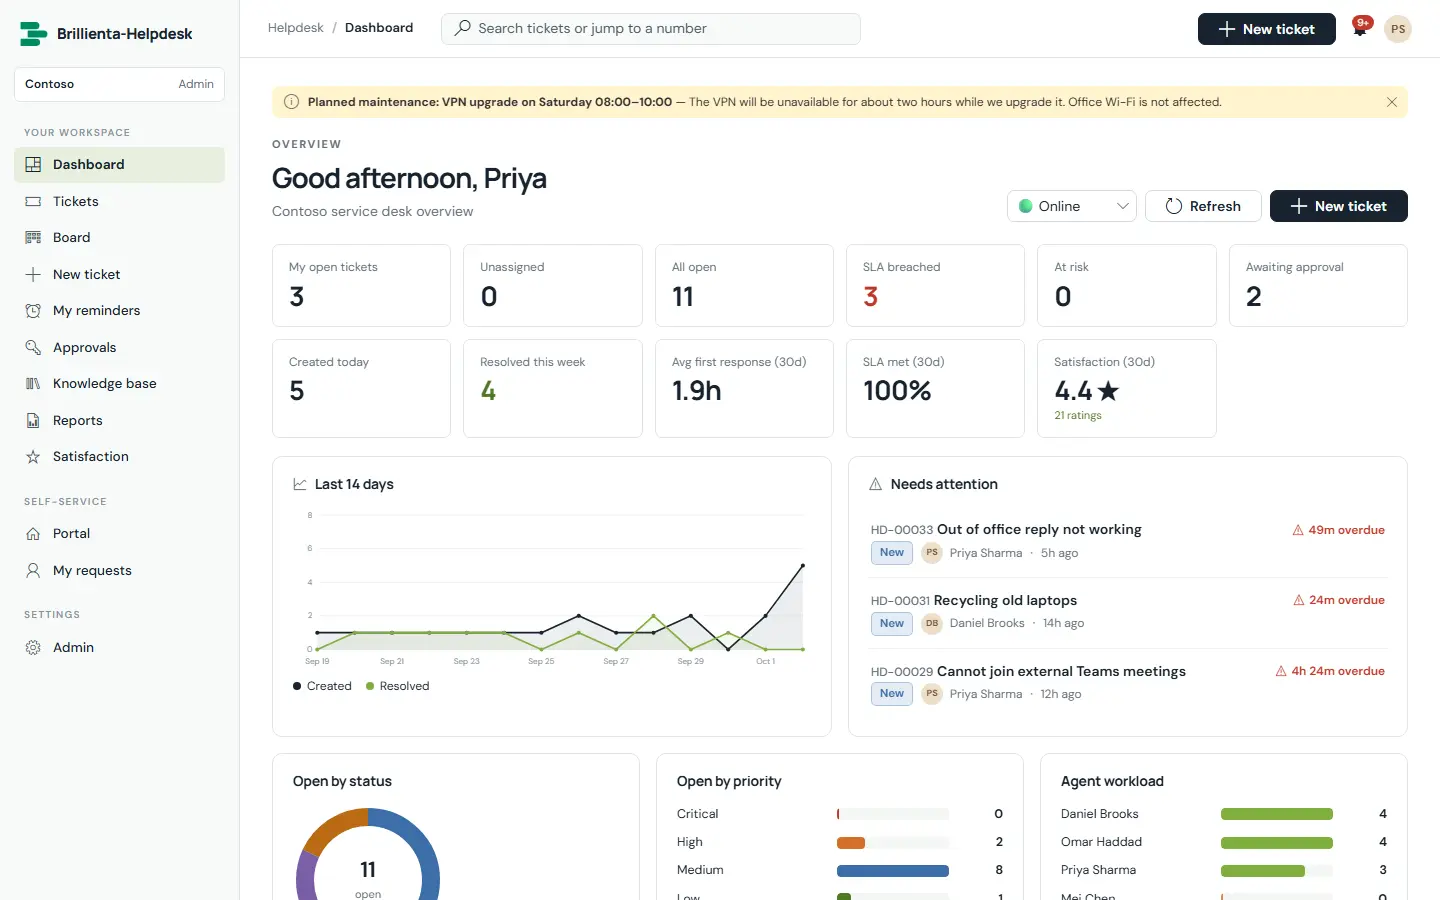Open the Contoso workspace switcher
This screenshot has width=1440, height=900.
click(x=119, y=84)
